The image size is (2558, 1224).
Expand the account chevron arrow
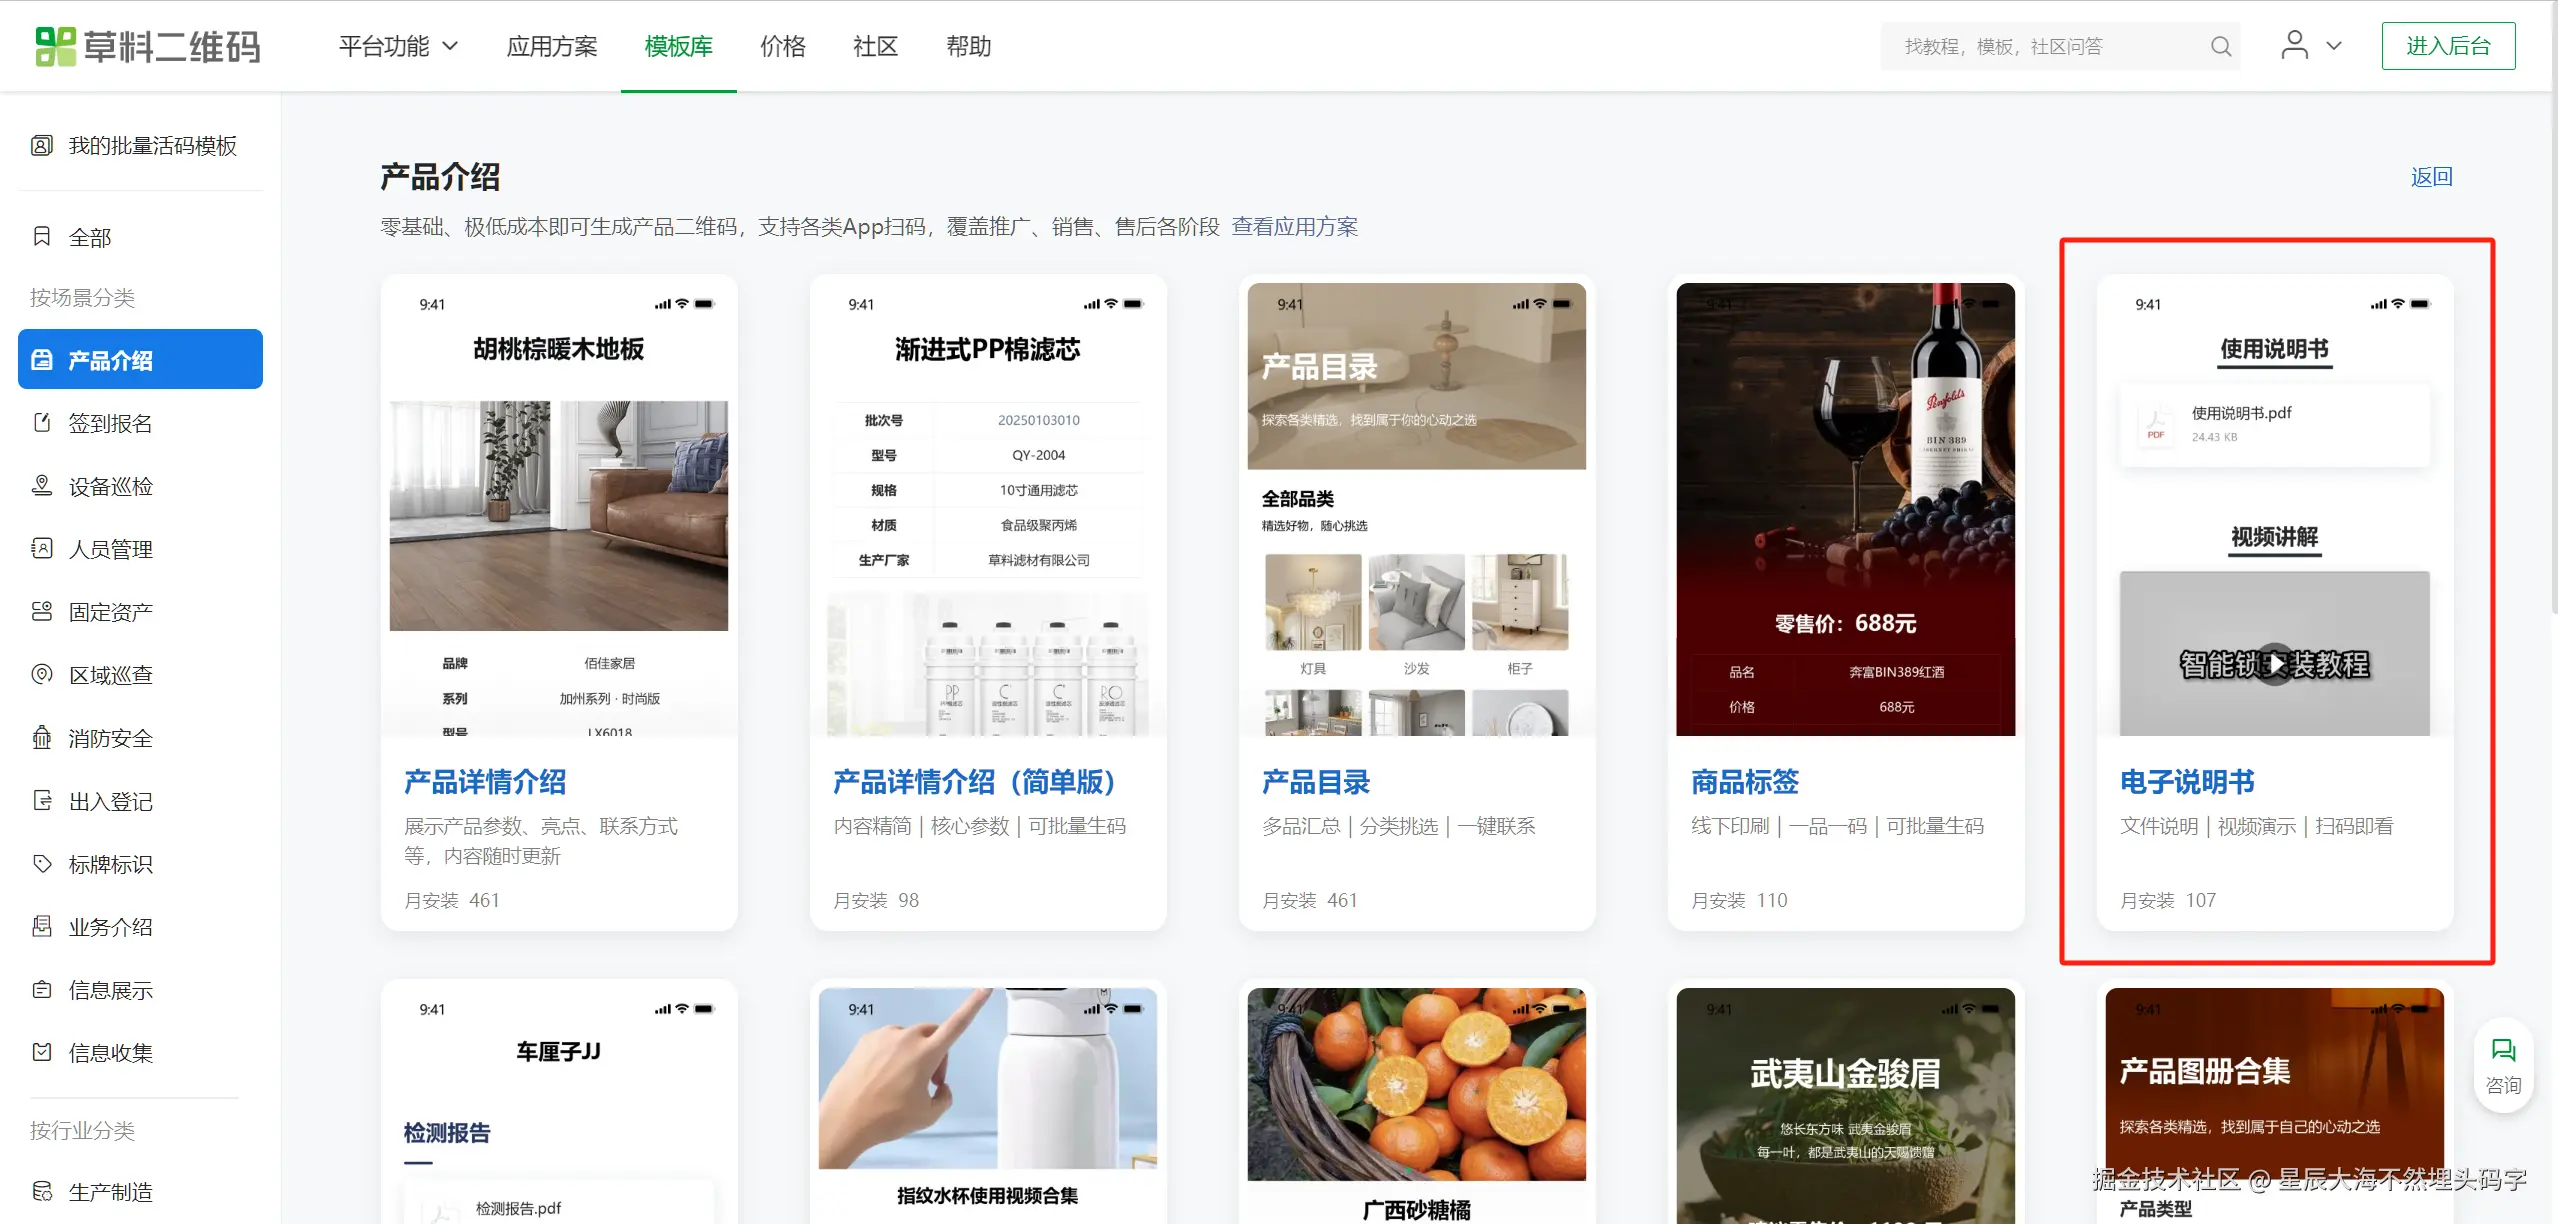click(x=2334, y=46)
